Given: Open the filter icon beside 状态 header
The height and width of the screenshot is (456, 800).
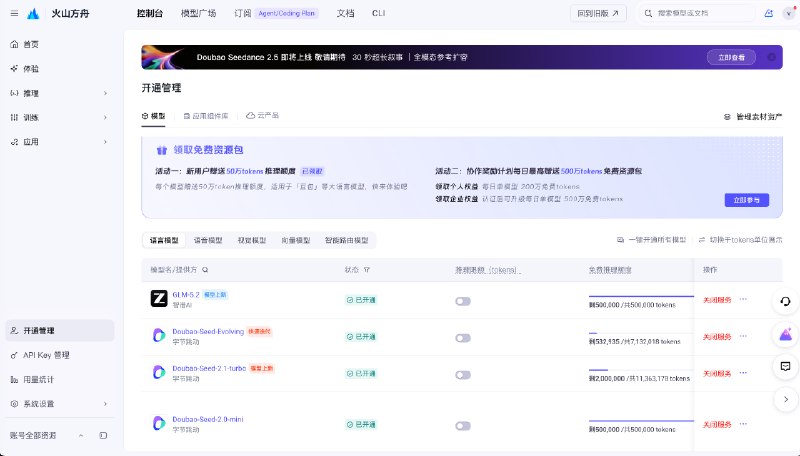Looking at the screenshot, I should pyautogui.click(x=367, y=270).
